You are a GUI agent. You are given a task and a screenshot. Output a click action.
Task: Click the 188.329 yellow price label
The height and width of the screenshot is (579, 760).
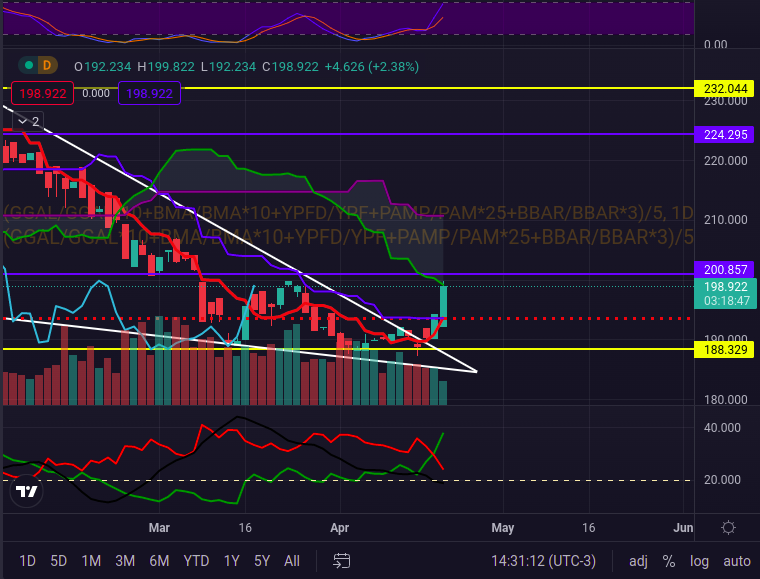coord(724,349)
